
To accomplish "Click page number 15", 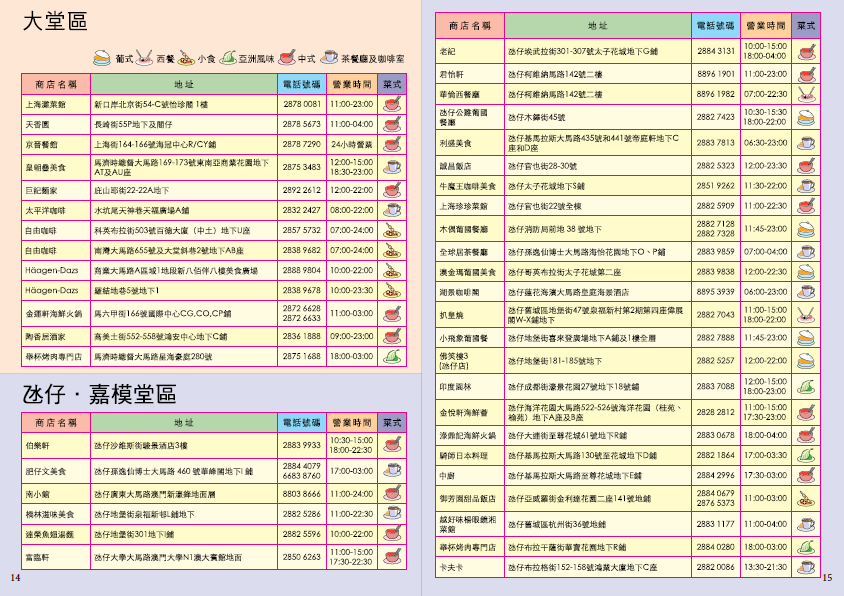I will [827, 578].
